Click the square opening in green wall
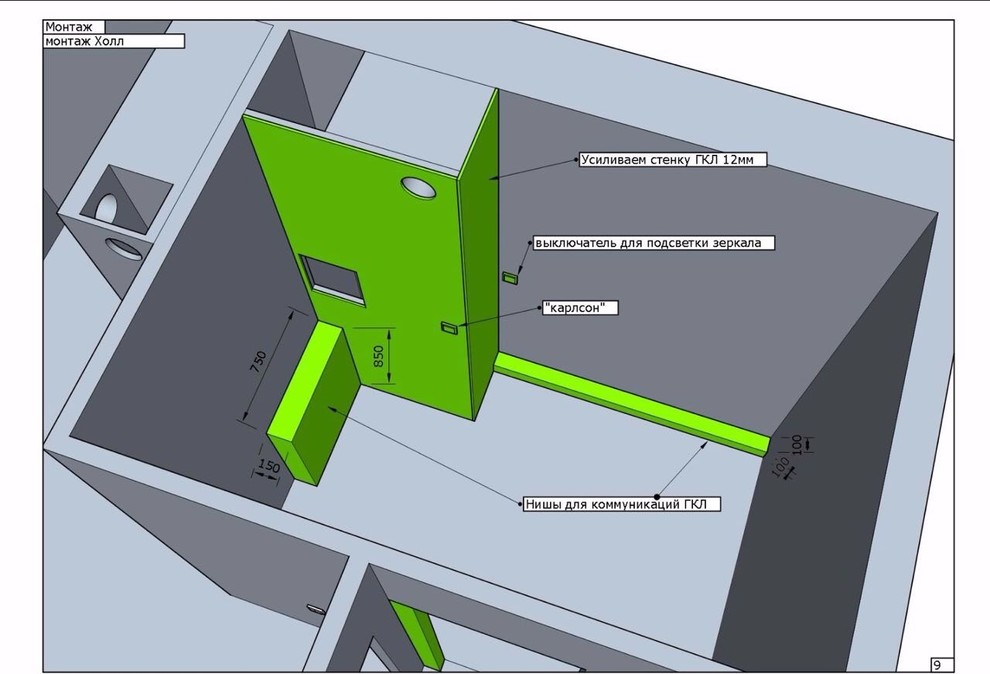Image resolution: width=990 pixels, height=674 pixels. [x=334, y=276]
